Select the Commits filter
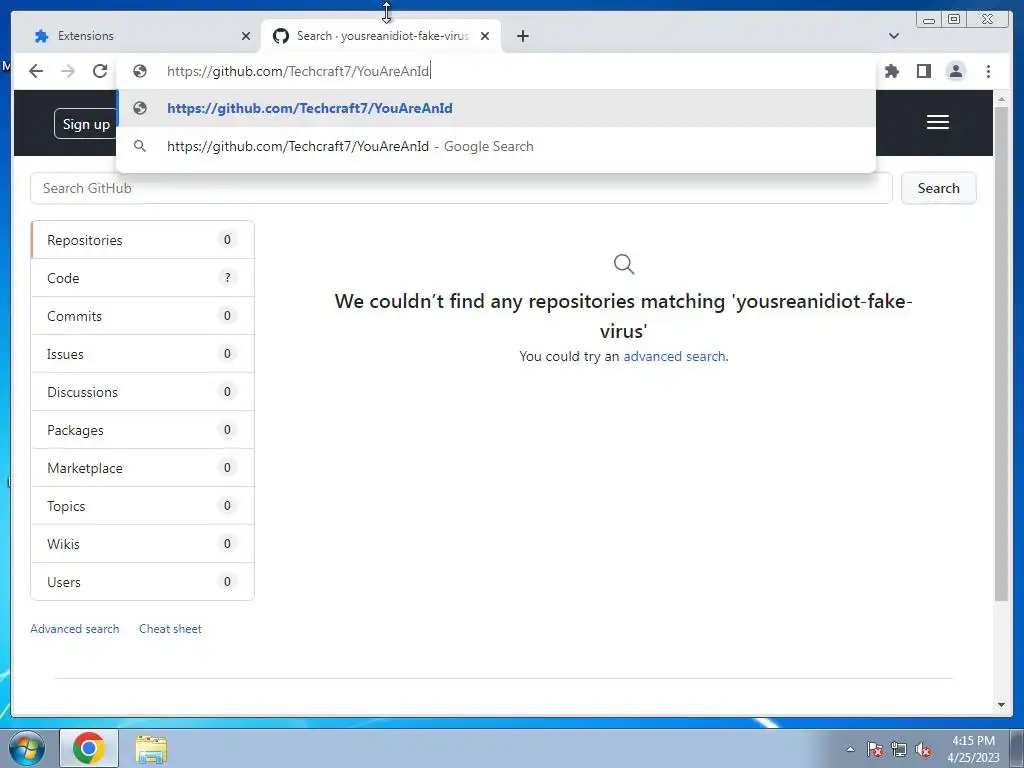The height and width of the screenshot is (768, 1024). [x=142, y=316]
